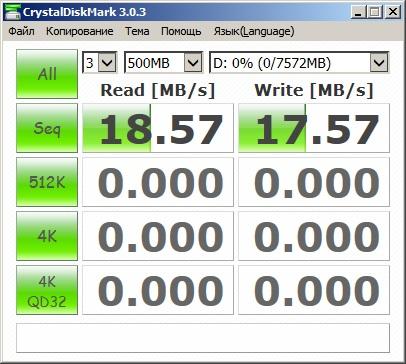Select the 4K QD32 write value 0.000
Screen dimensions: 406x364
click(314, 290)
